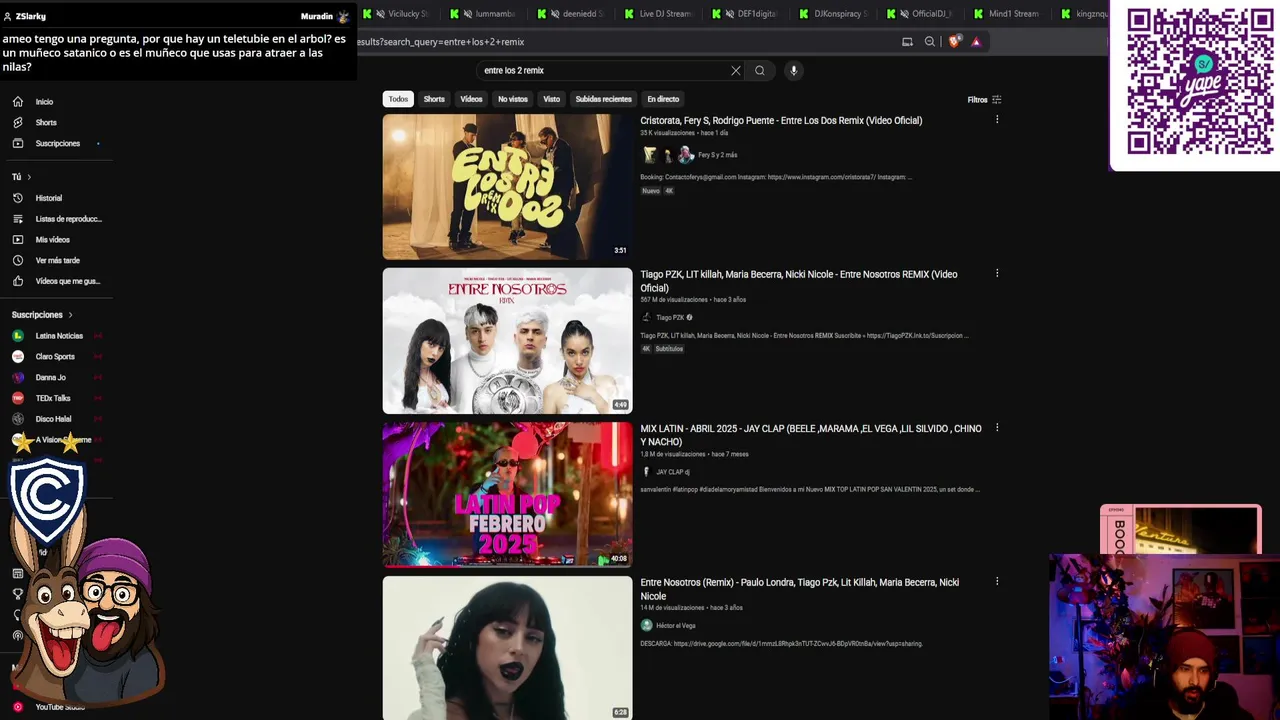Open the Fery S y 2 más channel link

717,155
